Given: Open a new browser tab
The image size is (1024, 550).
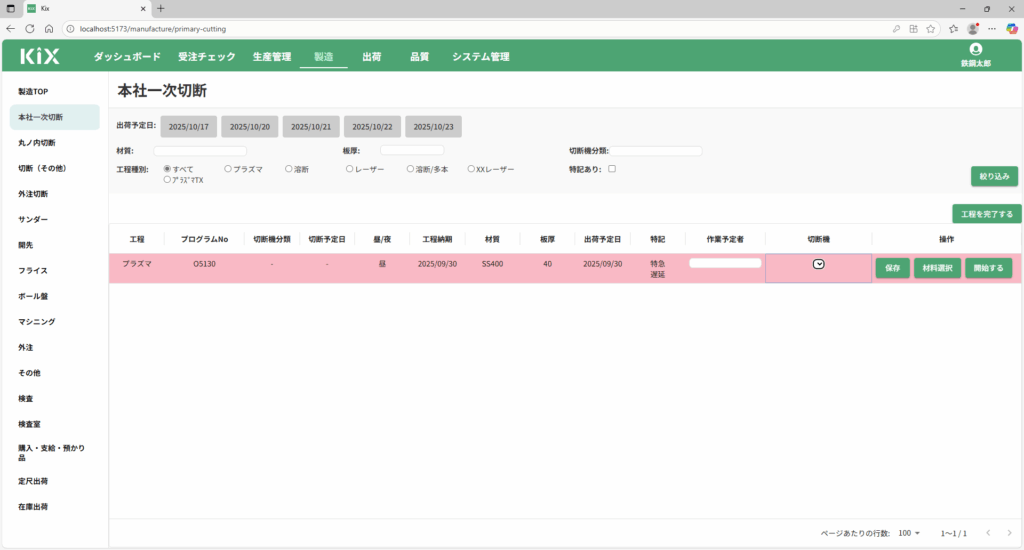Looking at the screenshot, I should pos(161,8).
